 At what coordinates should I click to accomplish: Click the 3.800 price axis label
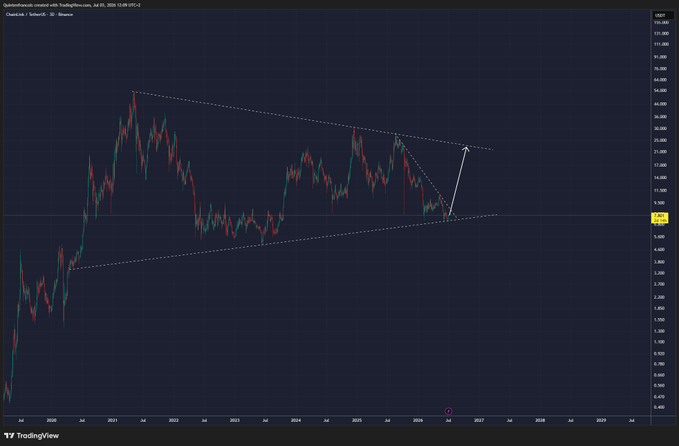coord(660,262)
